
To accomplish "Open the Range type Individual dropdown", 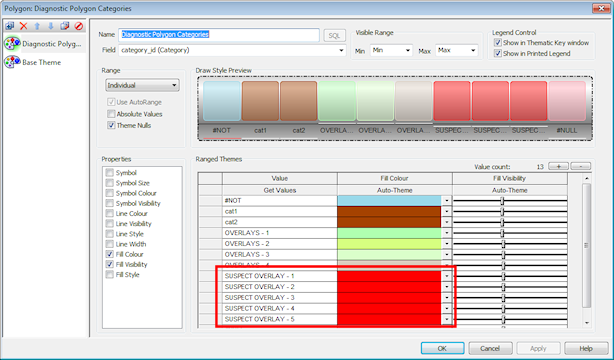I will pos(143,85).
